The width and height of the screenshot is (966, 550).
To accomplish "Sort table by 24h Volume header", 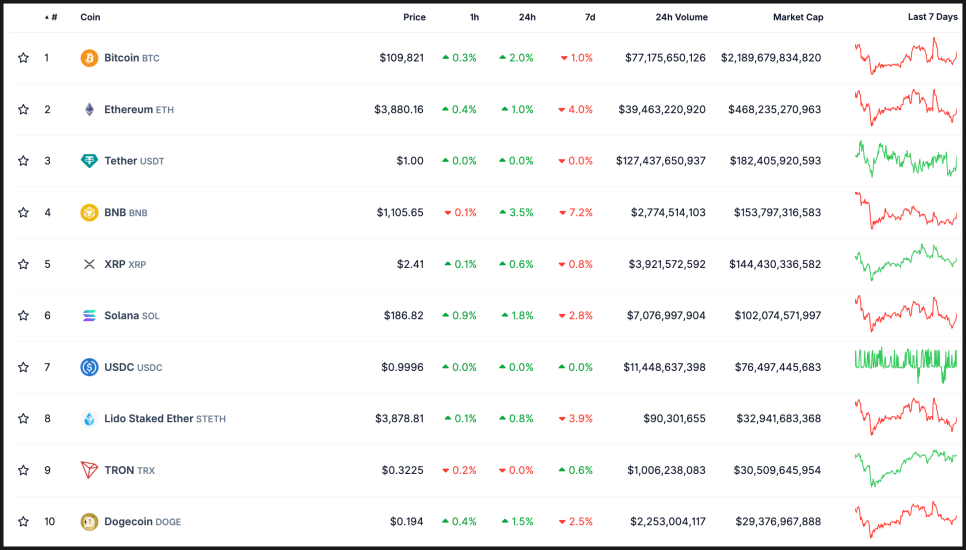I will 681,17.
